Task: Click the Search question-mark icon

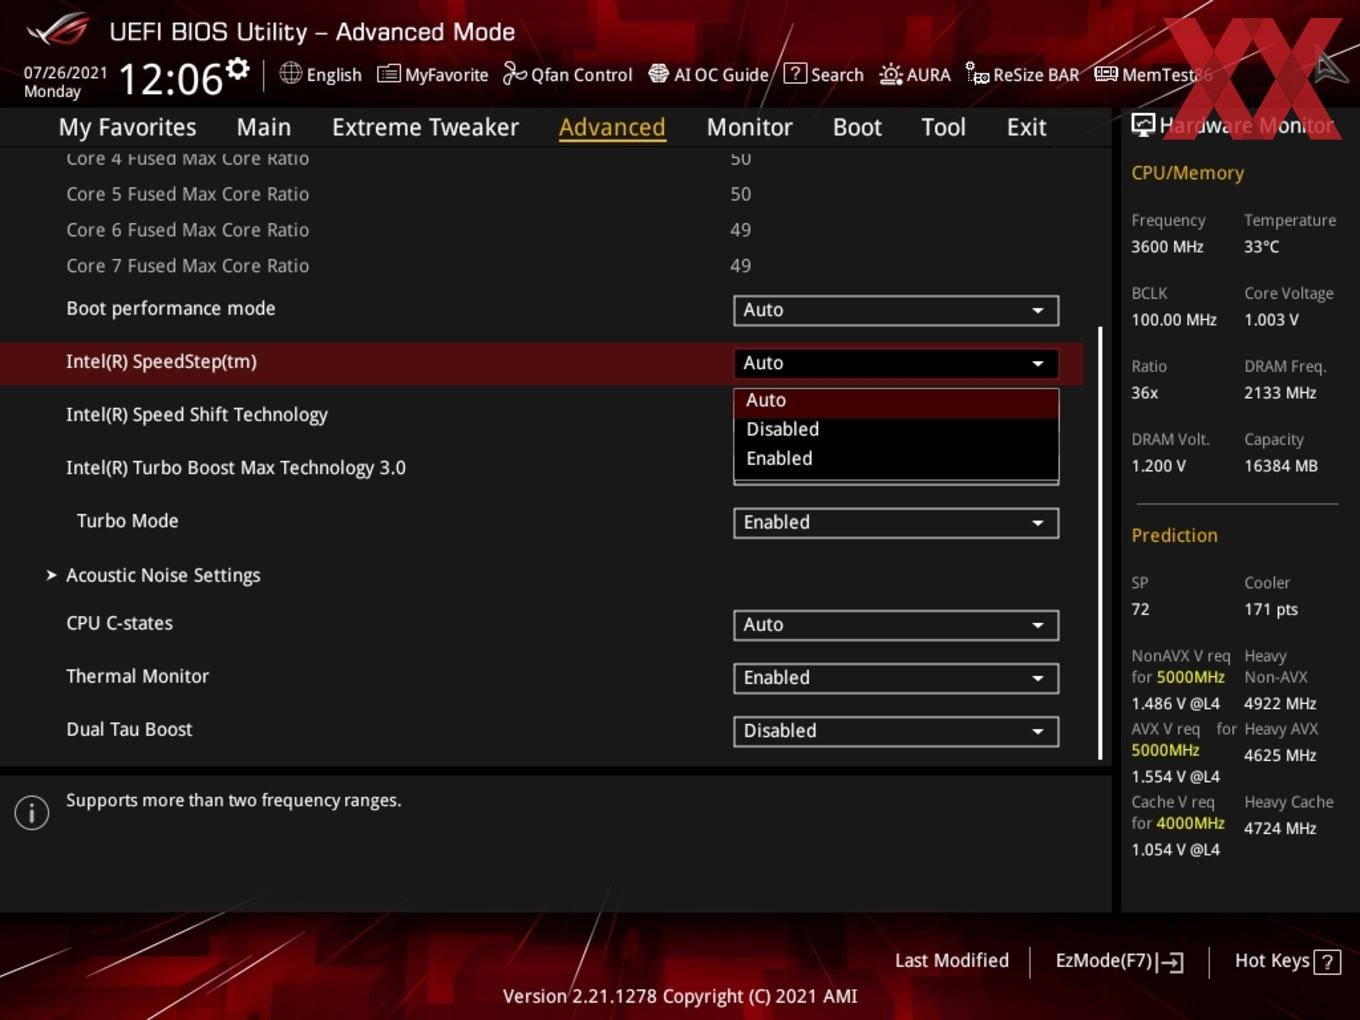Action: coord(795,73)
